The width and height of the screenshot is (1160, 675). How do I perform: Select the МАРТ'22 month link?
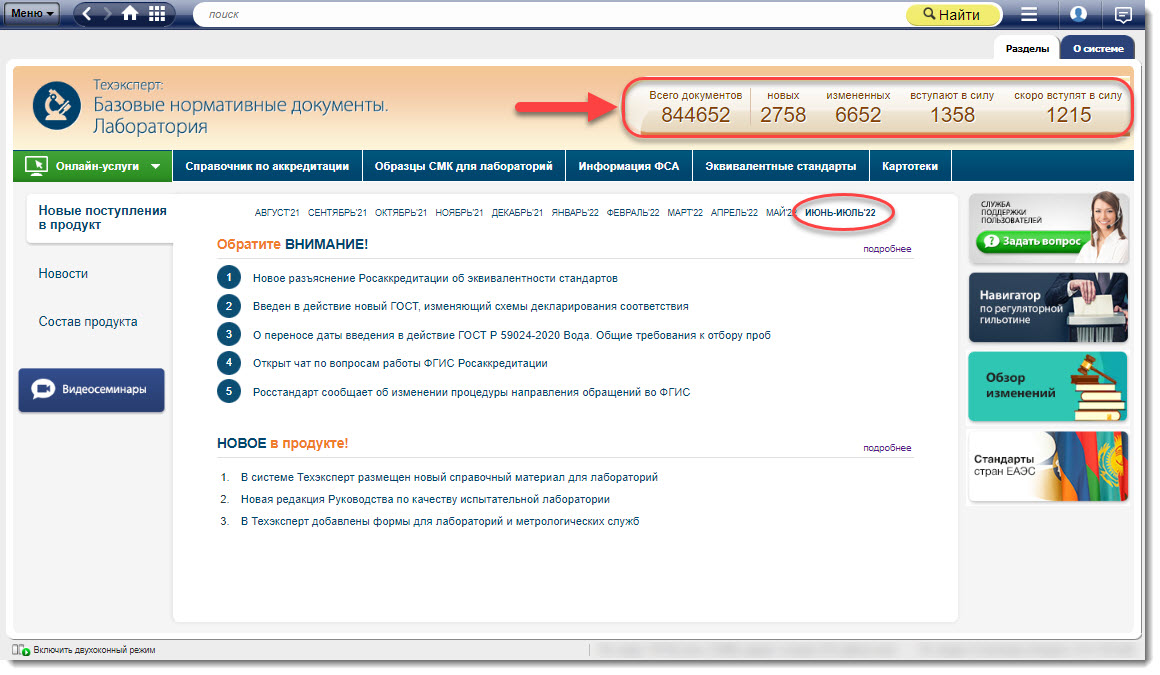tap(685, 212)
